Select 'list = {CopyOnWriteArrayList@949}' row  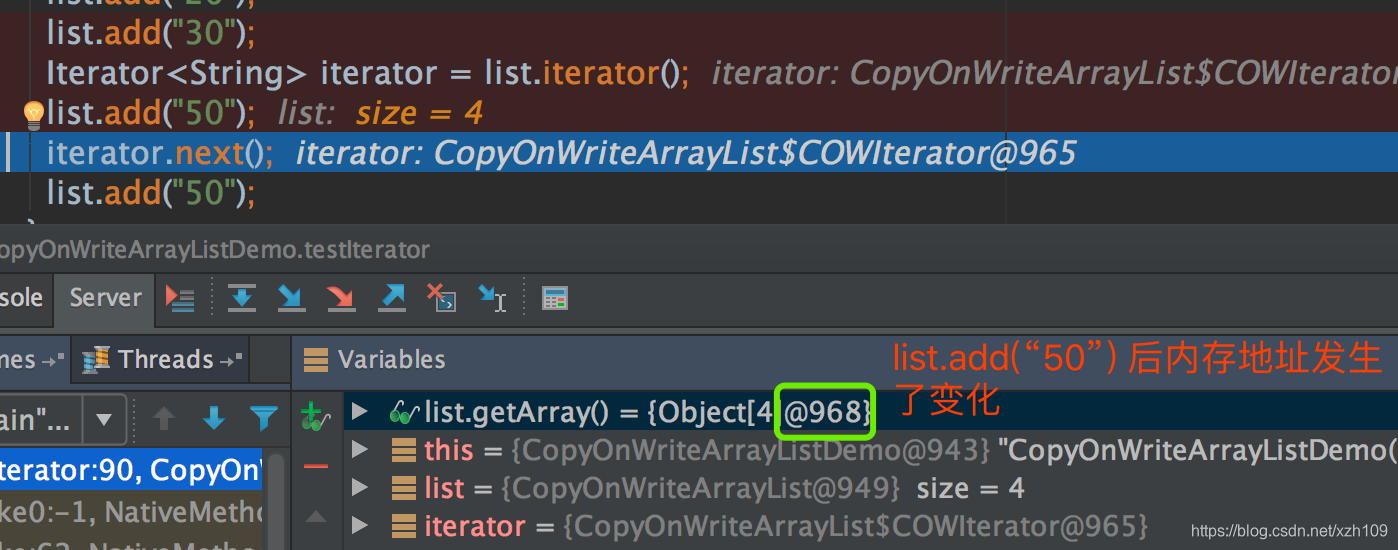click(870, 488)
